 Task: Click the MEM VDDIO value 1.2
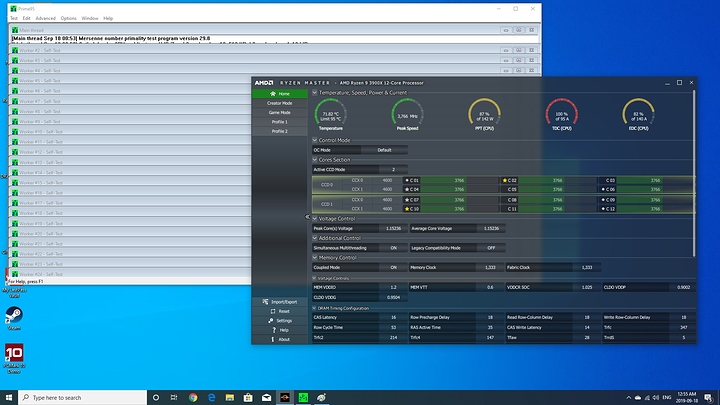click(394, 287)
